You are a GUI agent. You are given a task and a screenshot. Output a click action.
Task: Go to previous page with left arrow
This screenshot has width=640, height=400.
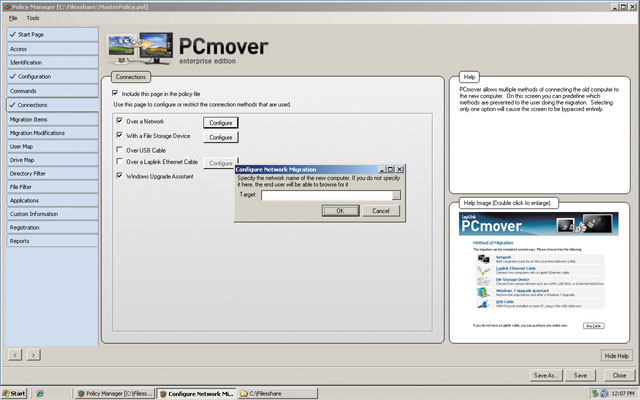coord(15,355)
